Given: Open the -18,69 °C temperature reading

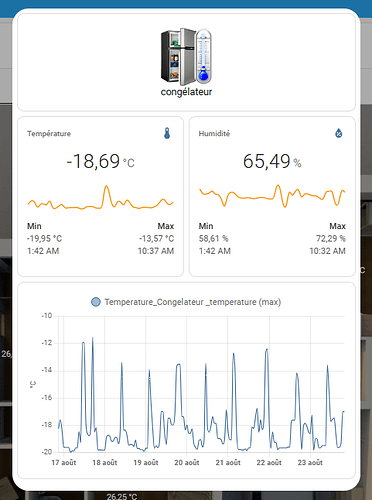Looking at the screenshot, I should point(100,162).
